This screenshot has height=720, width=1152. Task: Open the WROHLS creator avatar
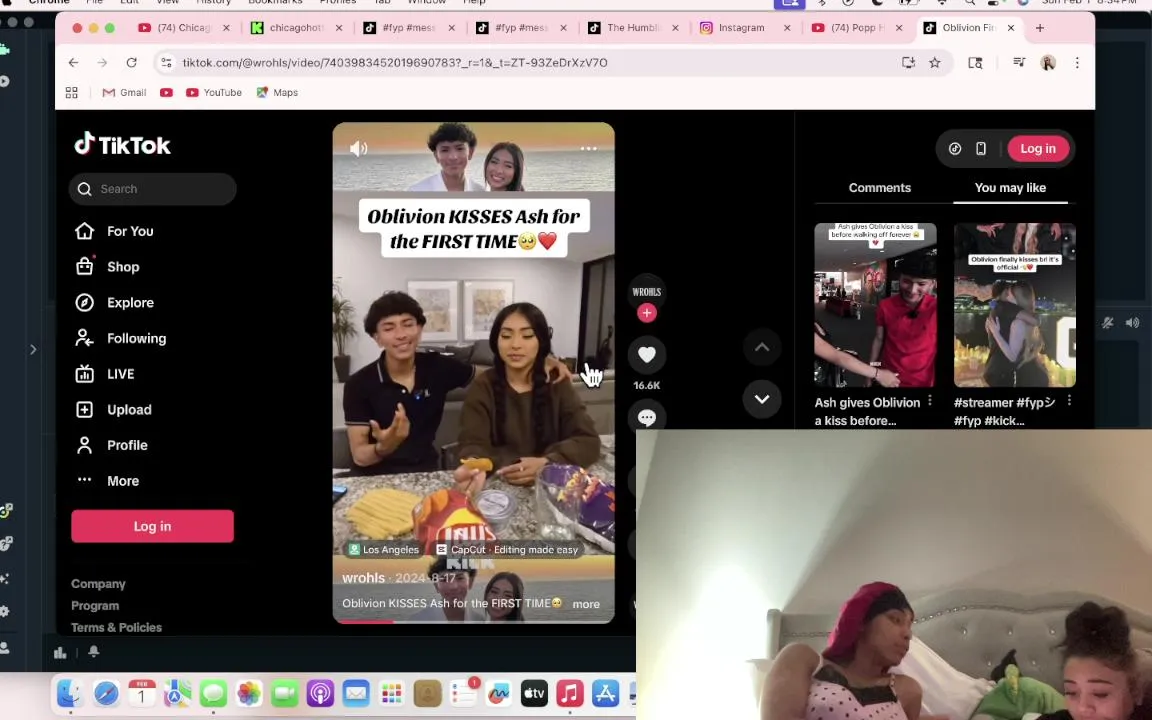(647, 291)
